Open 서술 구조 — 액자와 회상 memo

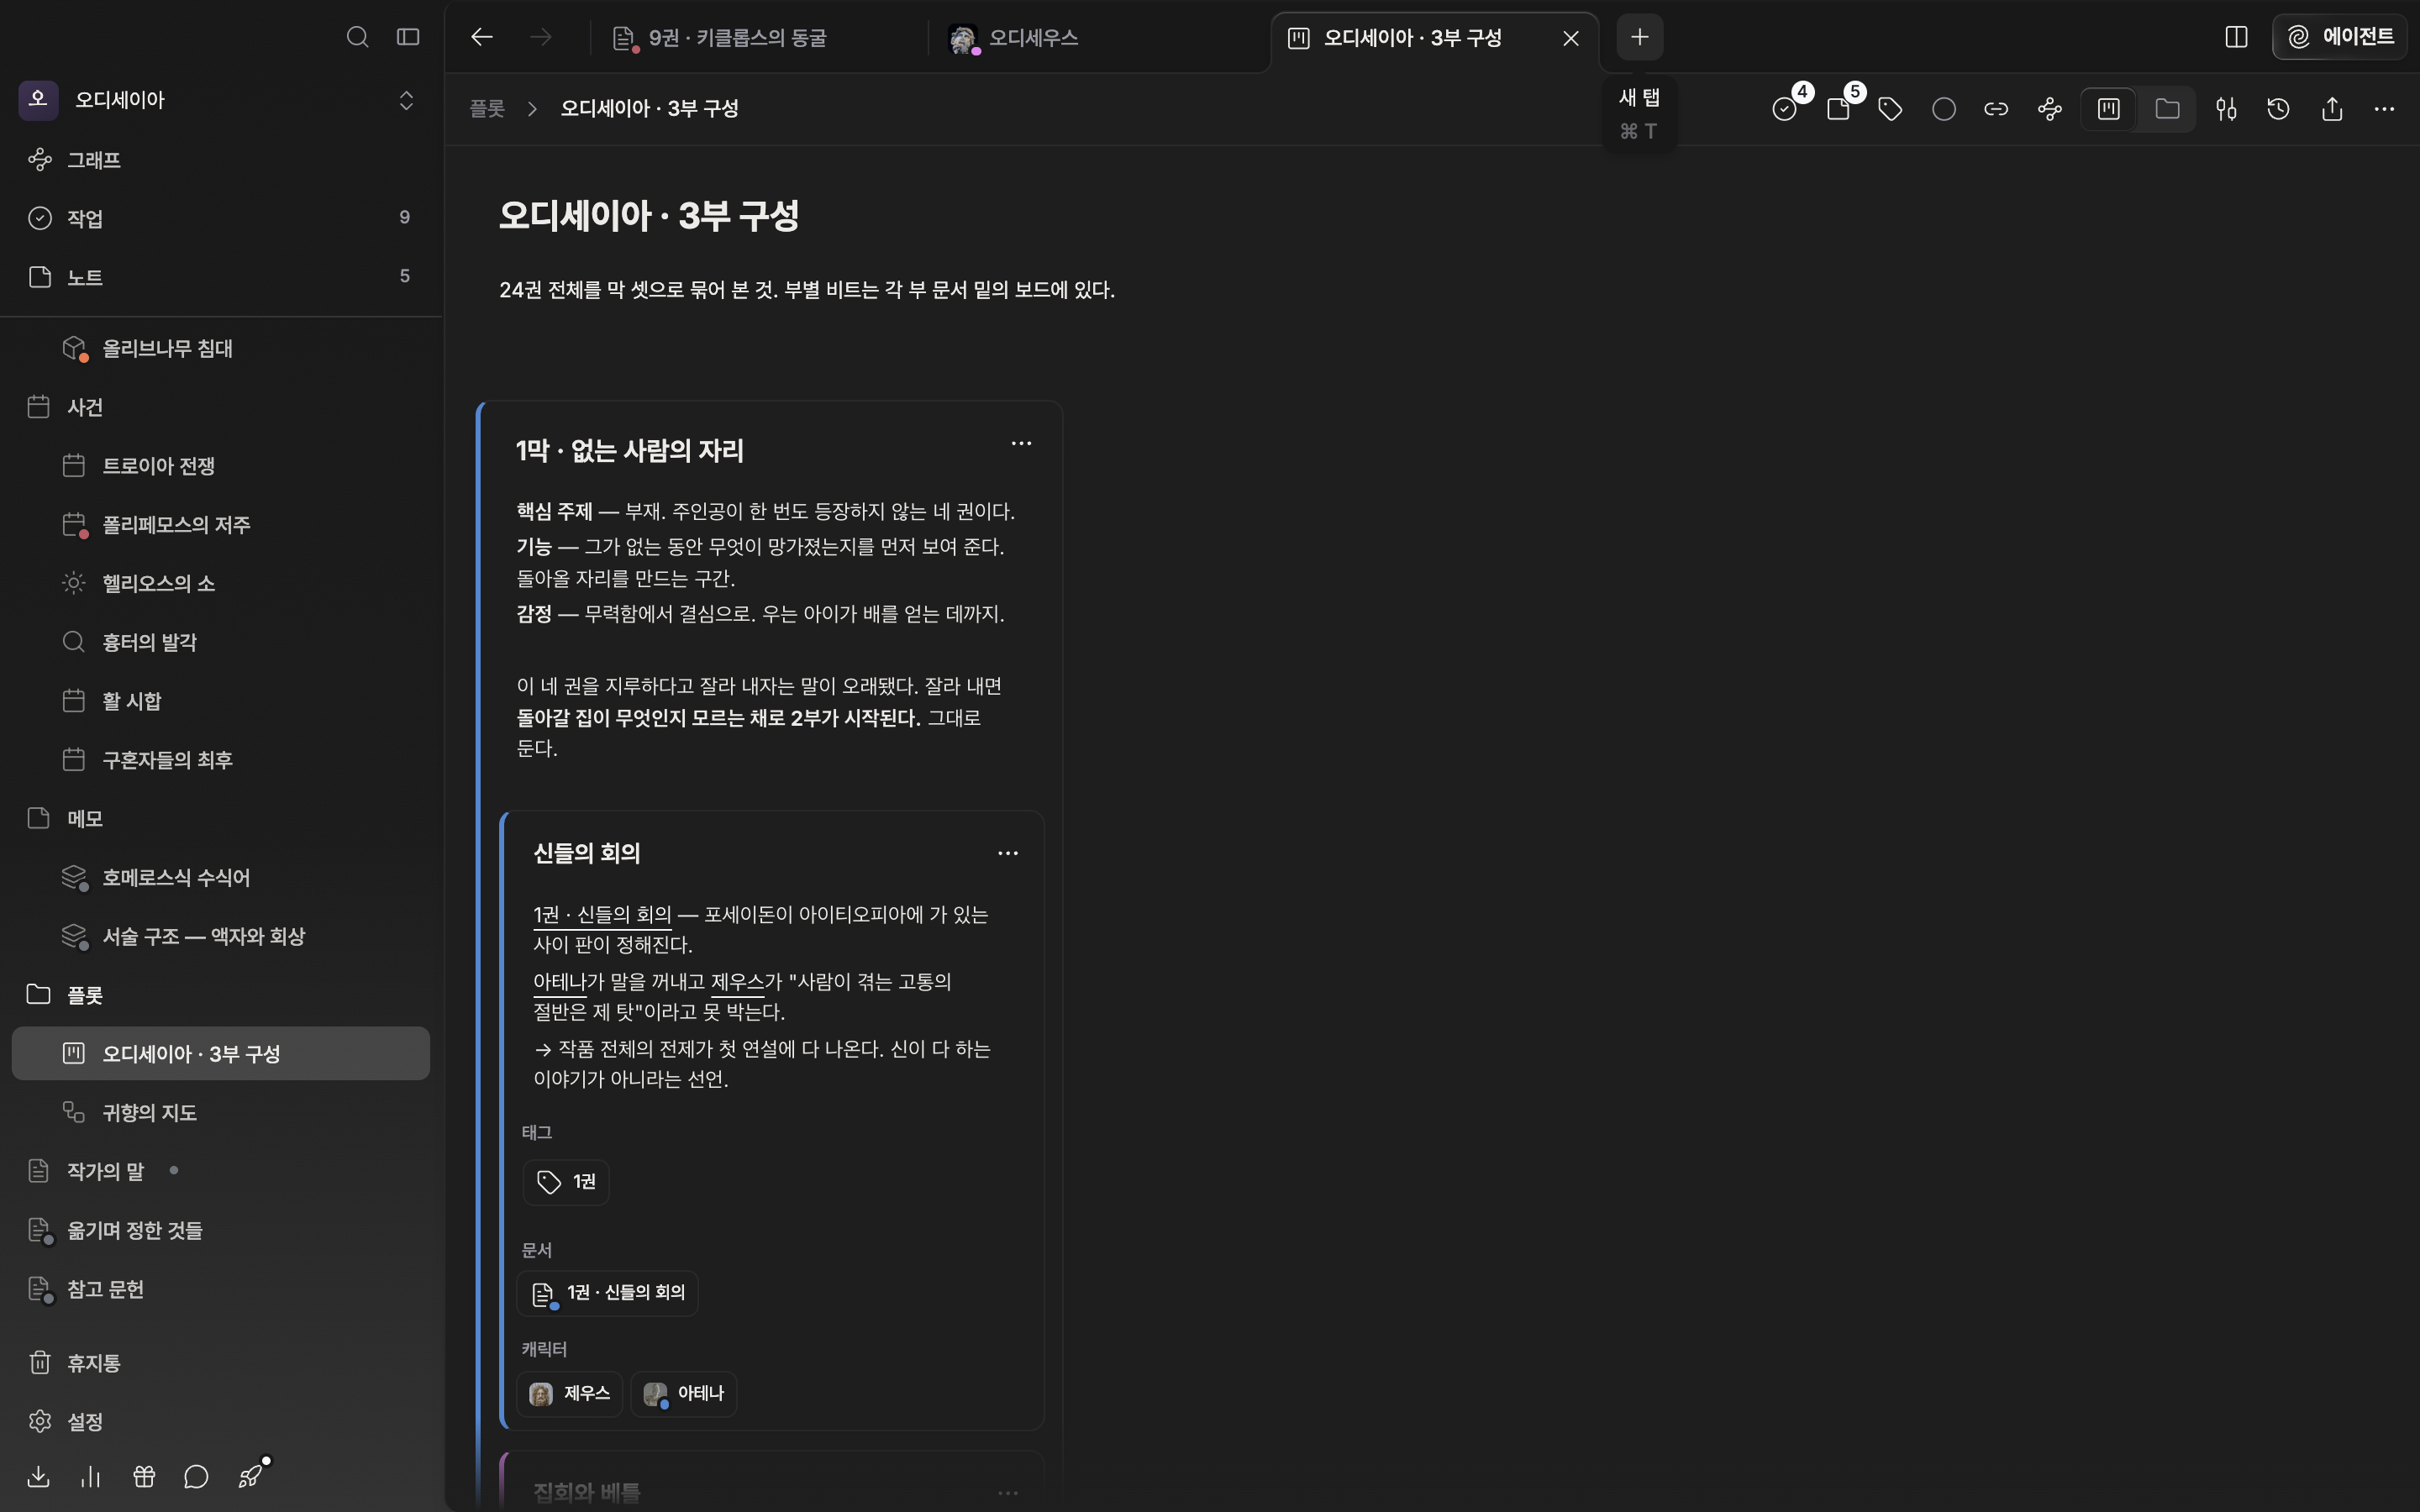[220, 936]
